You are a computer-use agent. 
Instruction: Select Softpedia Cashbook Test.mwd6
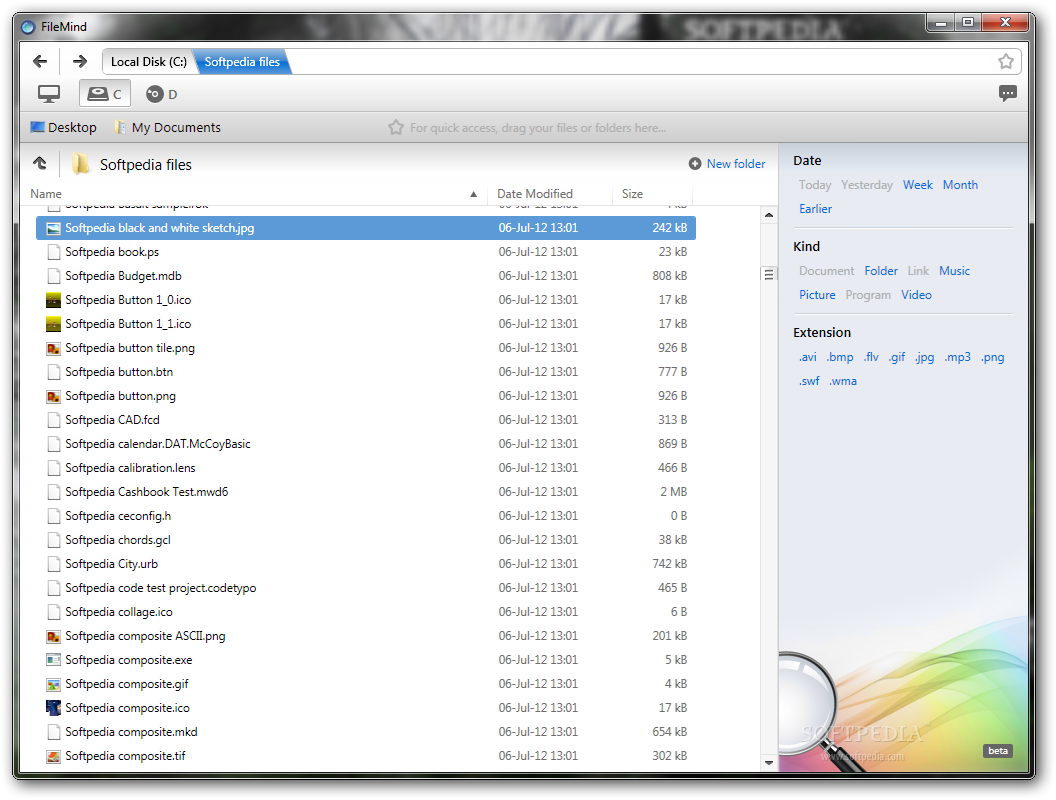tap(366, 492)
